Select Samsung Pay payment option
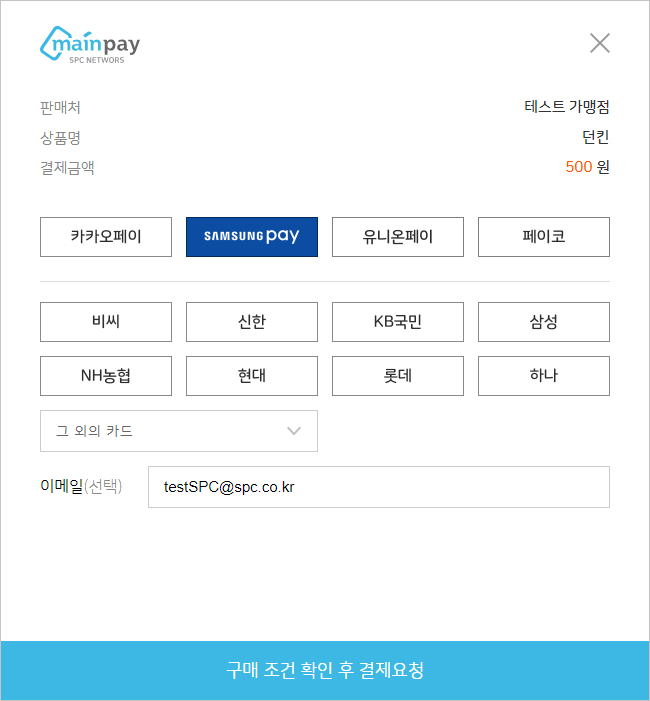 pos(252,237)
